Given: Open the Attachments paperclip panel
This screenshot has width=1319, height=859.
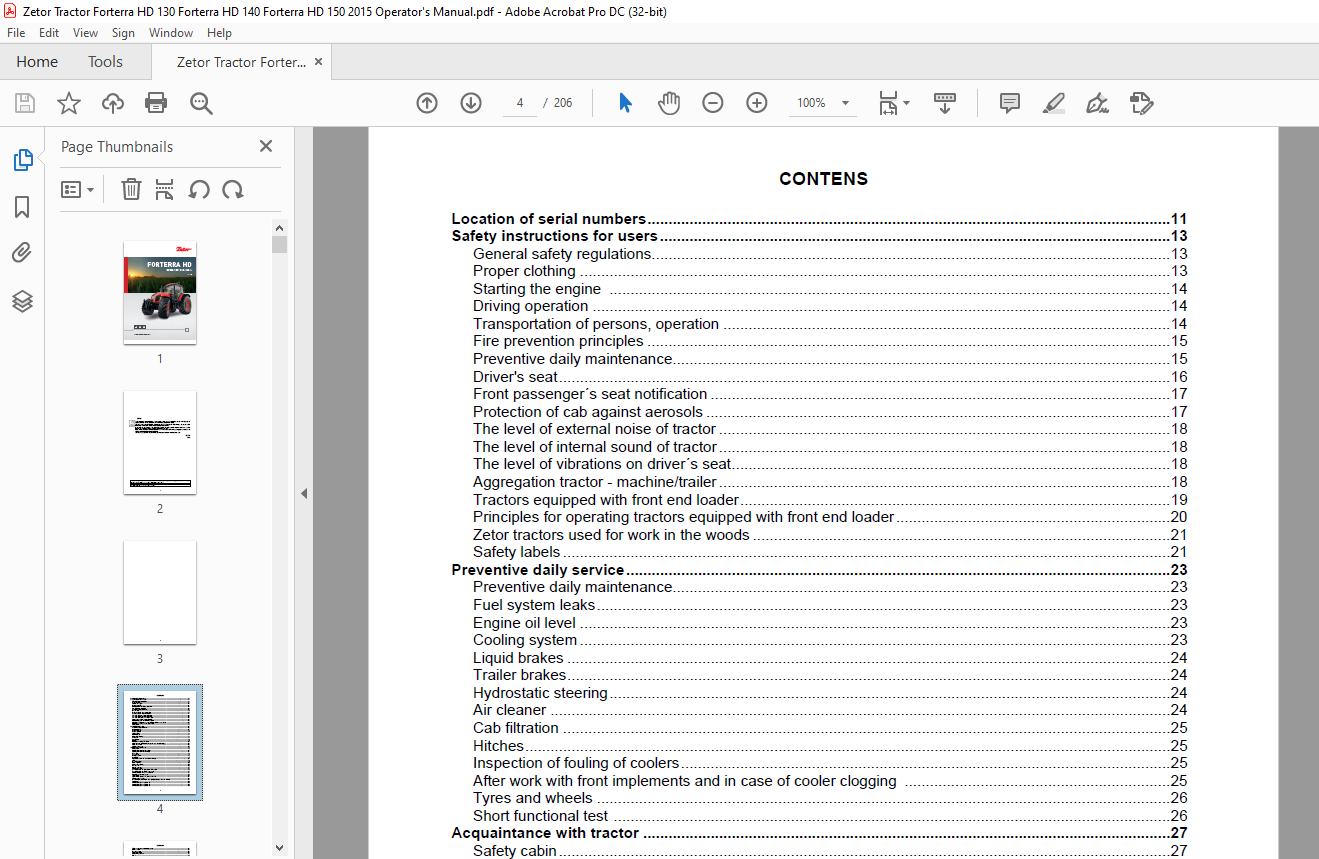Looking at the screenshot, I should tap(22, 254).
